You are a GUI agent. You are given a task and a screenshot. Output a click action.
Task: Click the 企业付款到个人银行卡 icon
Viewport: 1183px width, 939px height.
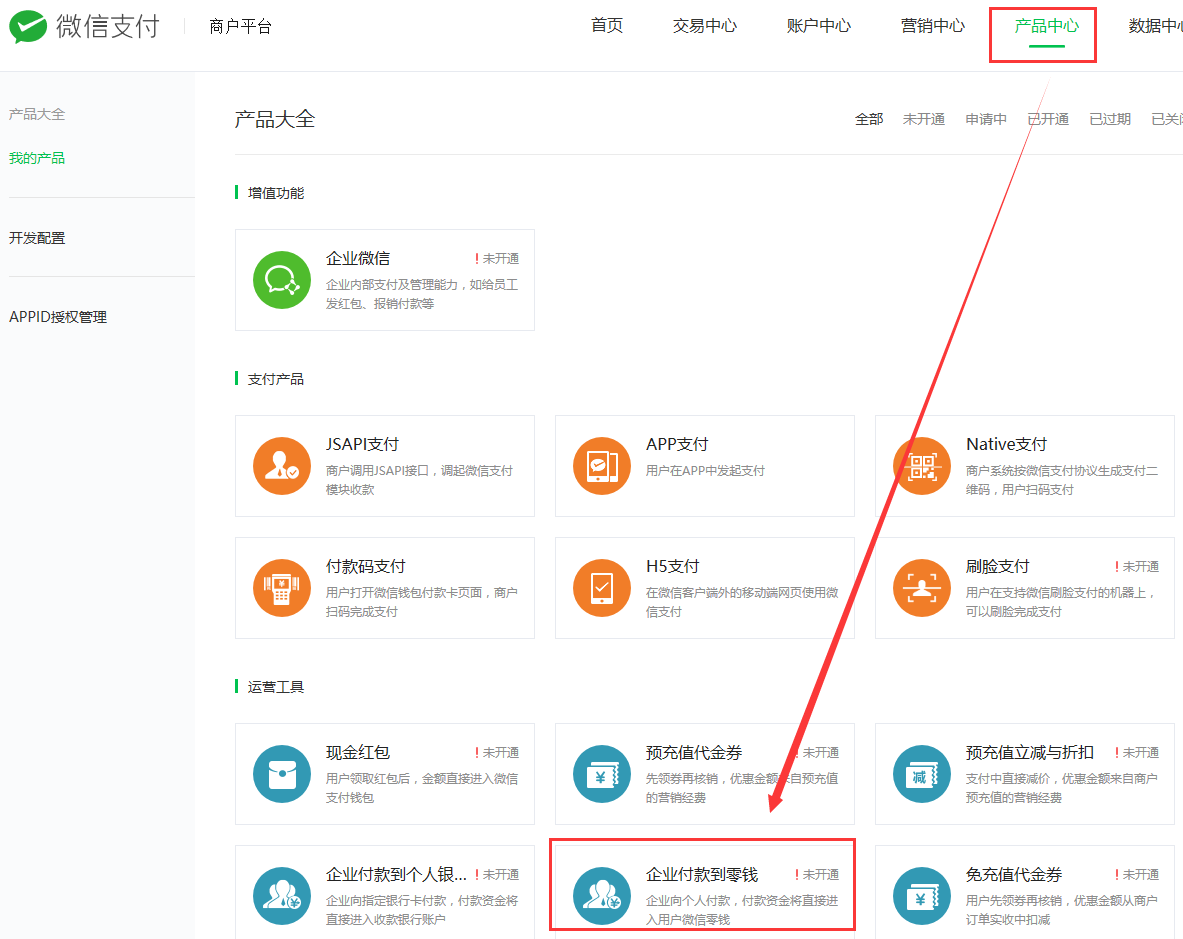pyautogui.click(x=281, y=896)
